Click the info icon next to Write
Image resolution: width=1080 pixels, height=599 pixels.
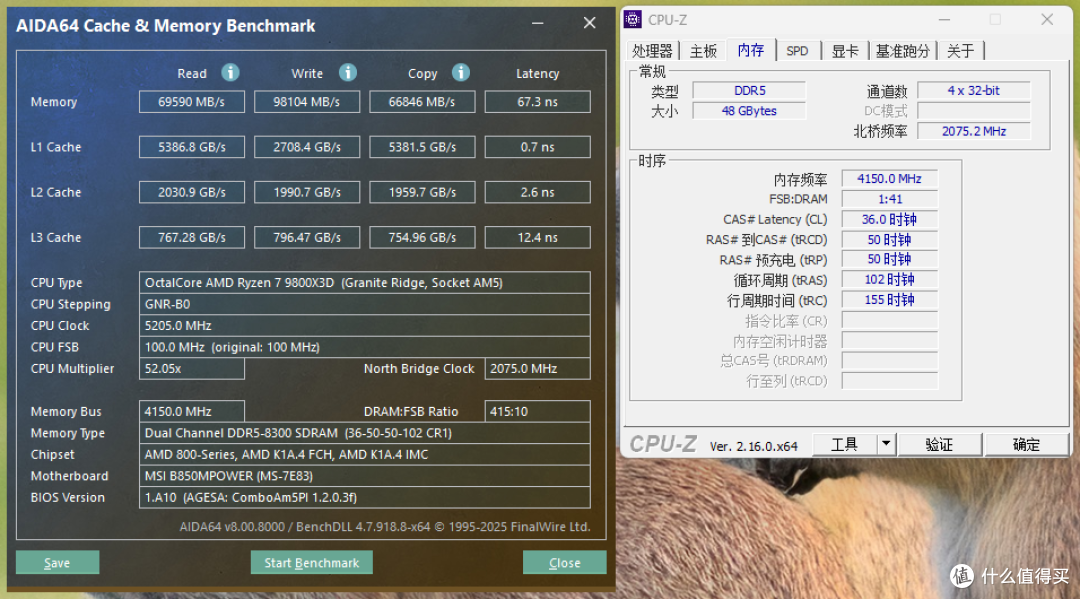click(347, 73)
